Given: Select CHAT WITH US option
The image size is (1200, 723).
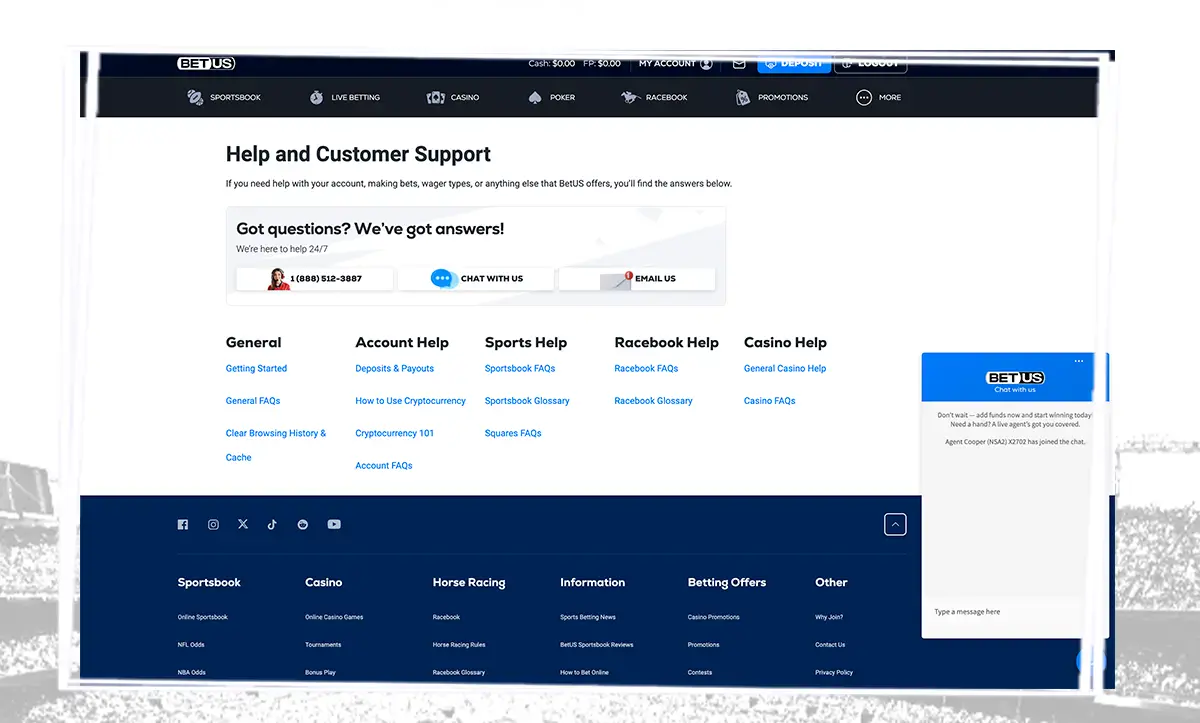Looking at the screenshot, I should [476, 279].
